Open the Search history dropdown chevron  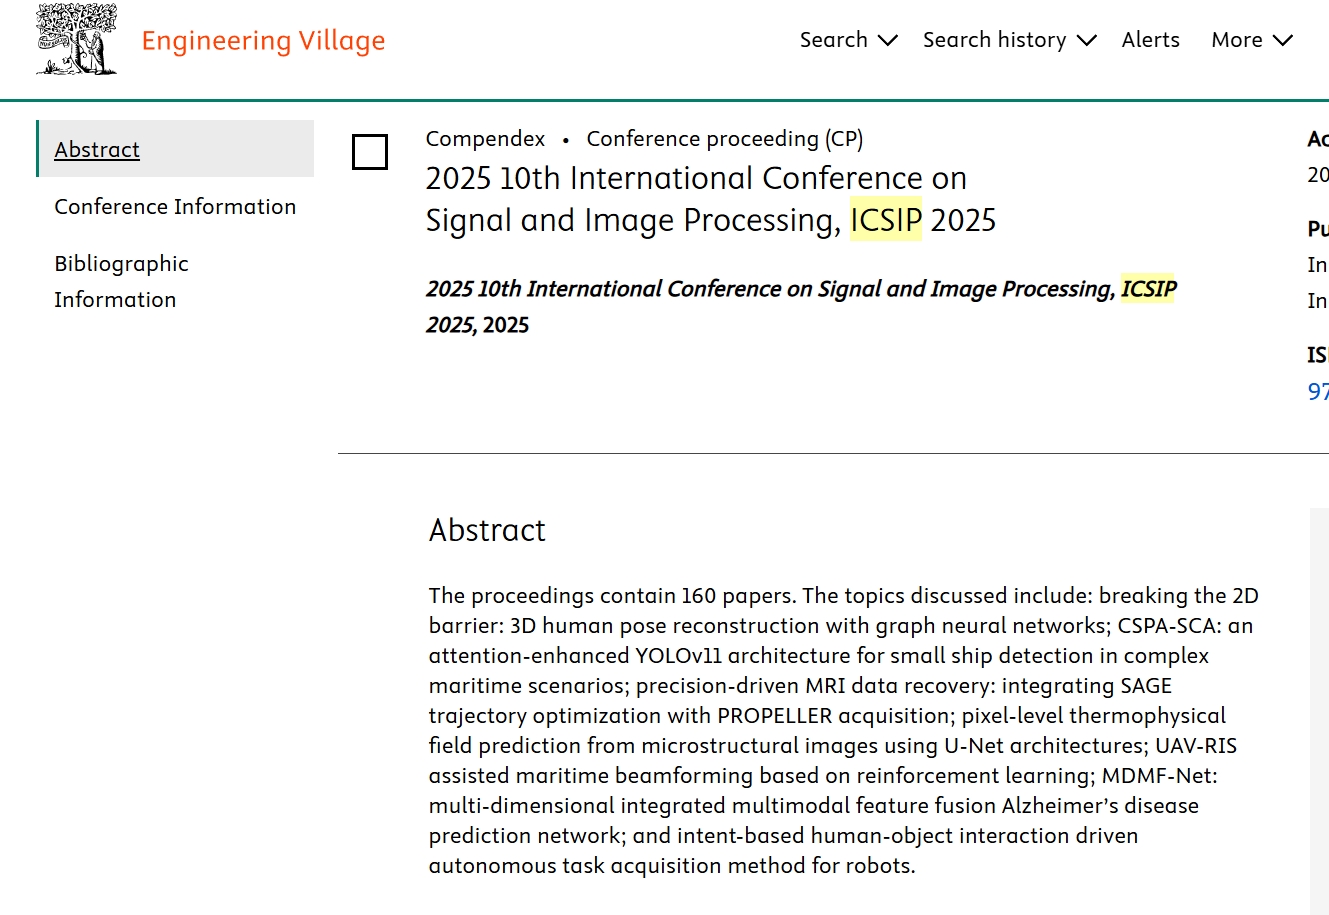coord(1087,41)
